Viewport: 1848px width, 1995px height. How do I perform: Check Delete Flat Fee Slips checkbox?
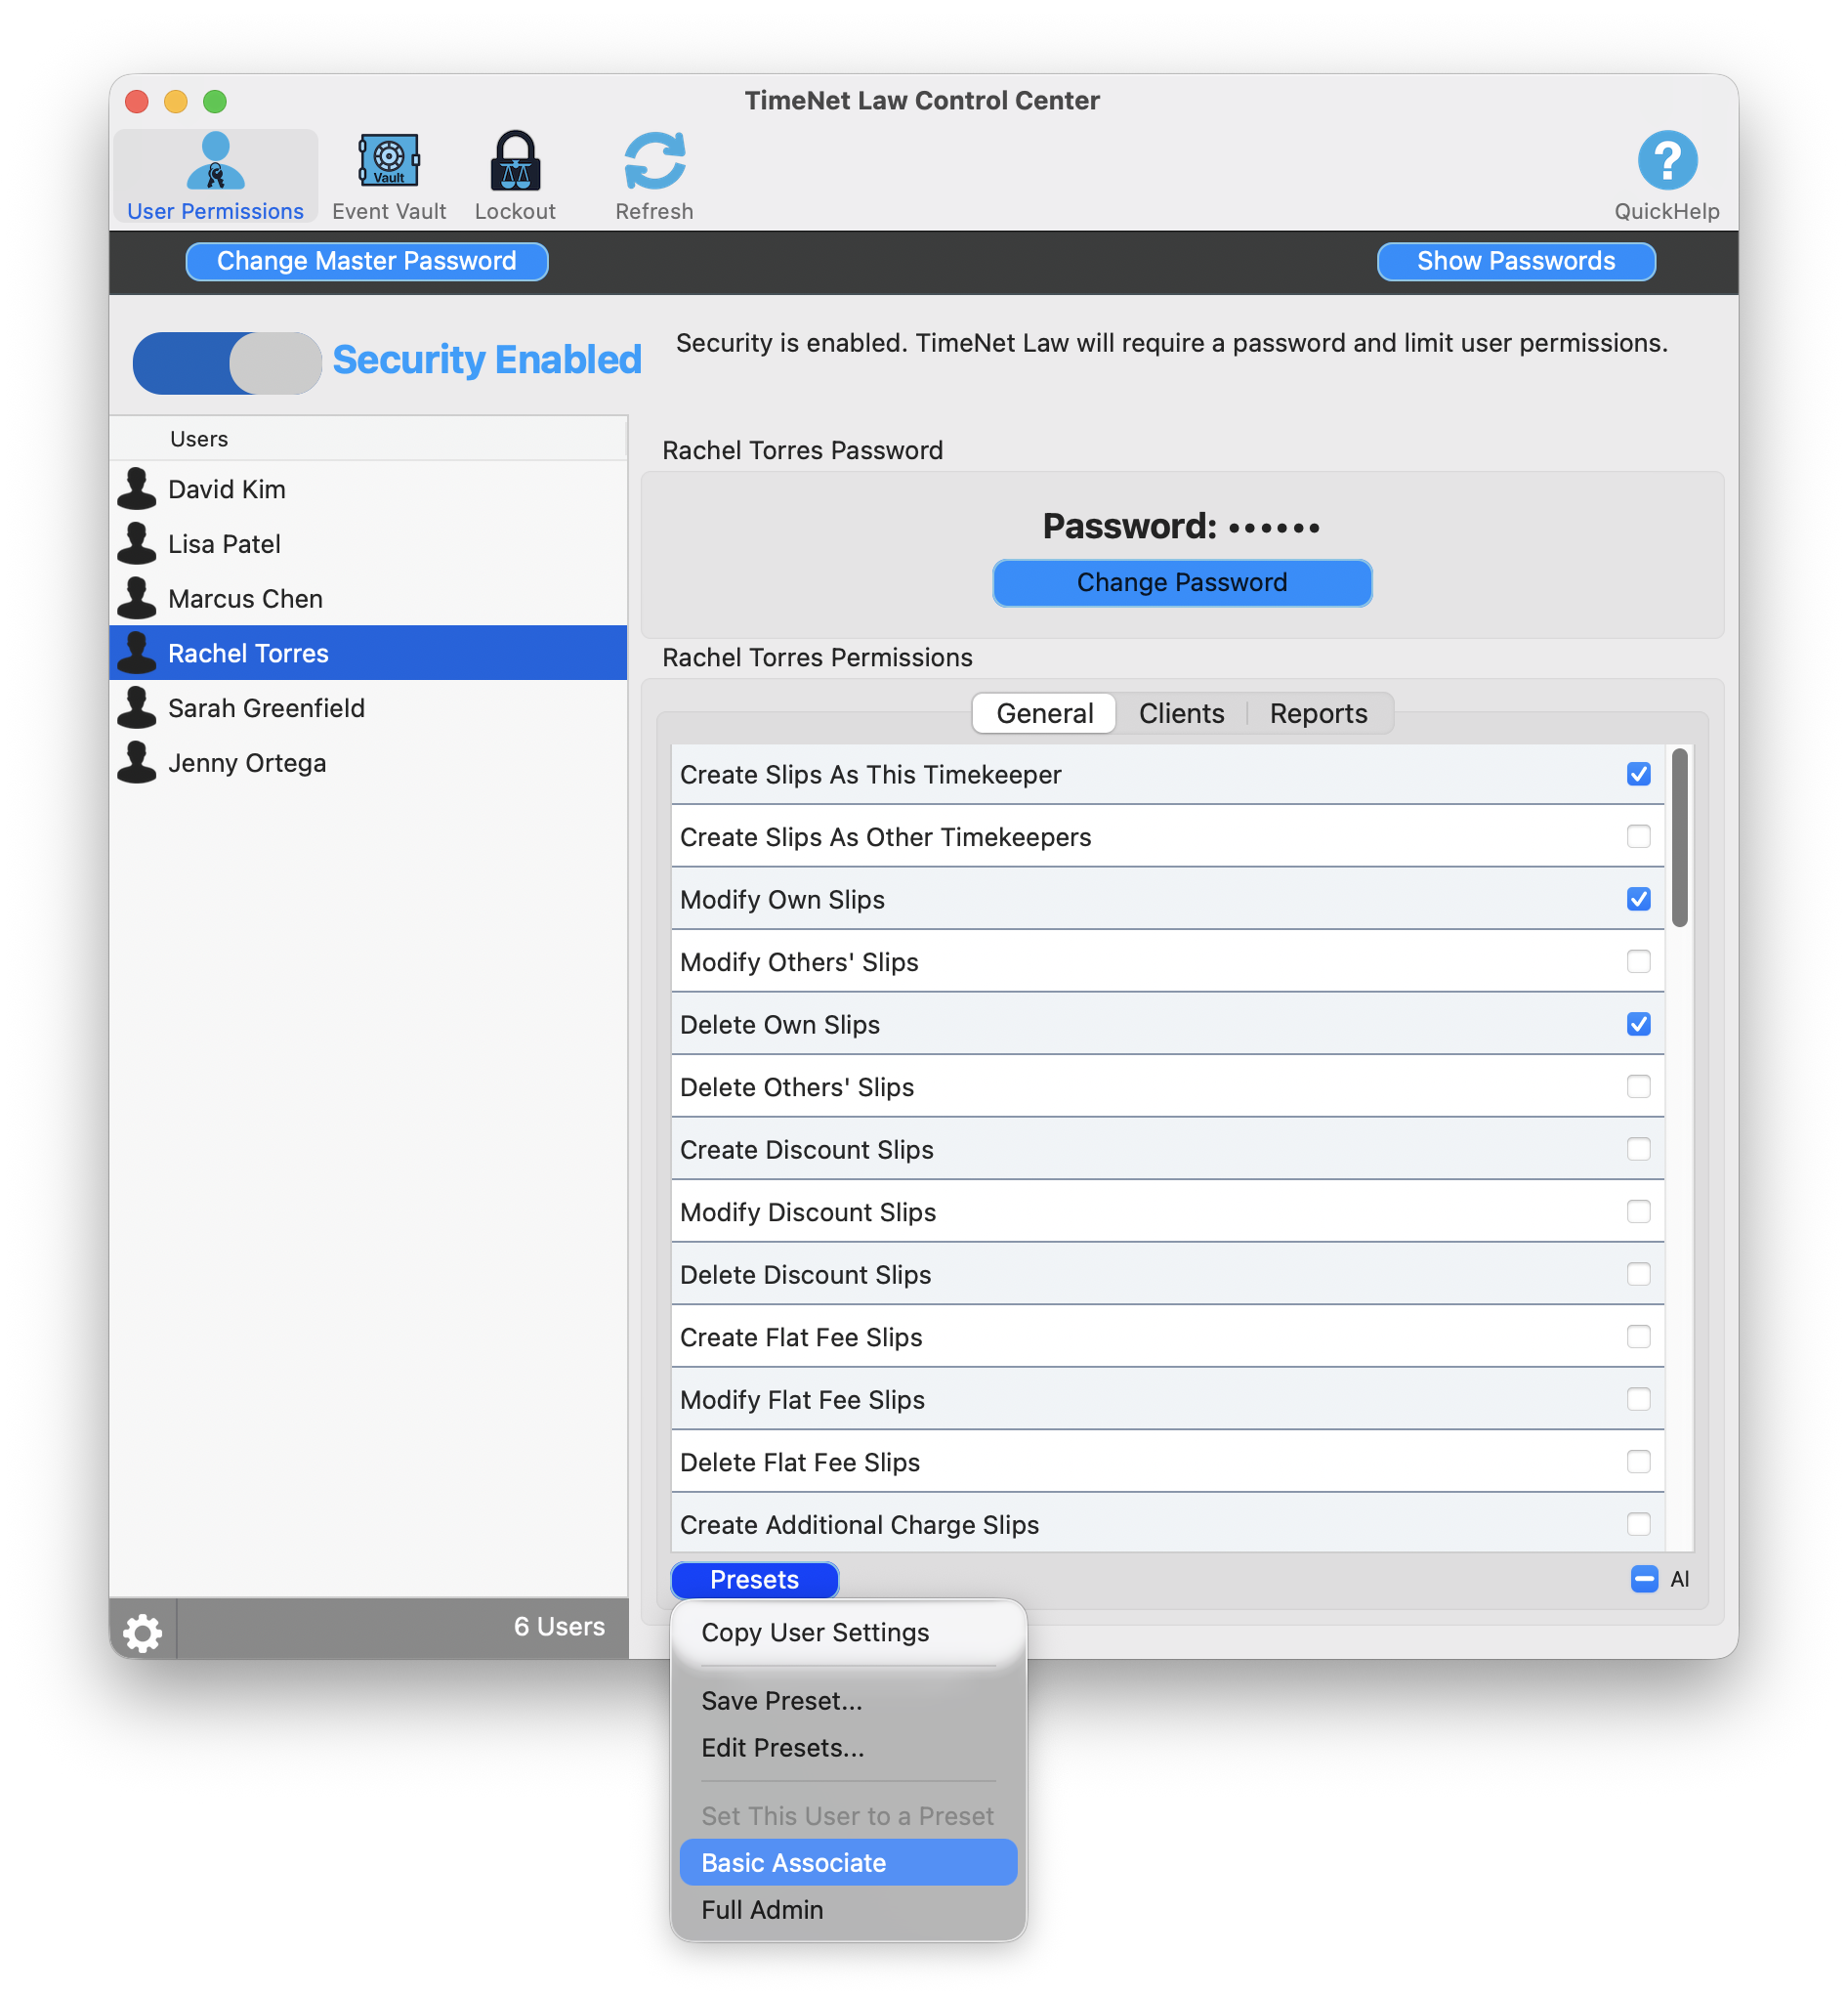(1638, 1461)
